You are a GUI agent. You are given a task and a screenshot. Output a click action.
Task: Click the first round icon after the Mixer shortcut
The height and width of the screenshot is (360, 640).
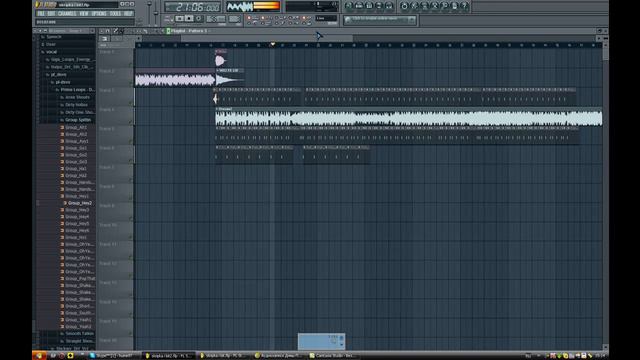coord(404,6)
